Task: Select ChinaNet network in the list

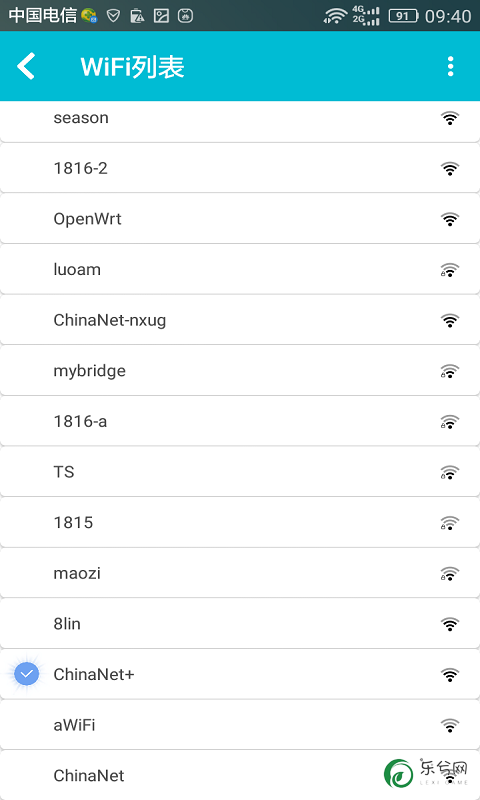Action: (240, 776)
